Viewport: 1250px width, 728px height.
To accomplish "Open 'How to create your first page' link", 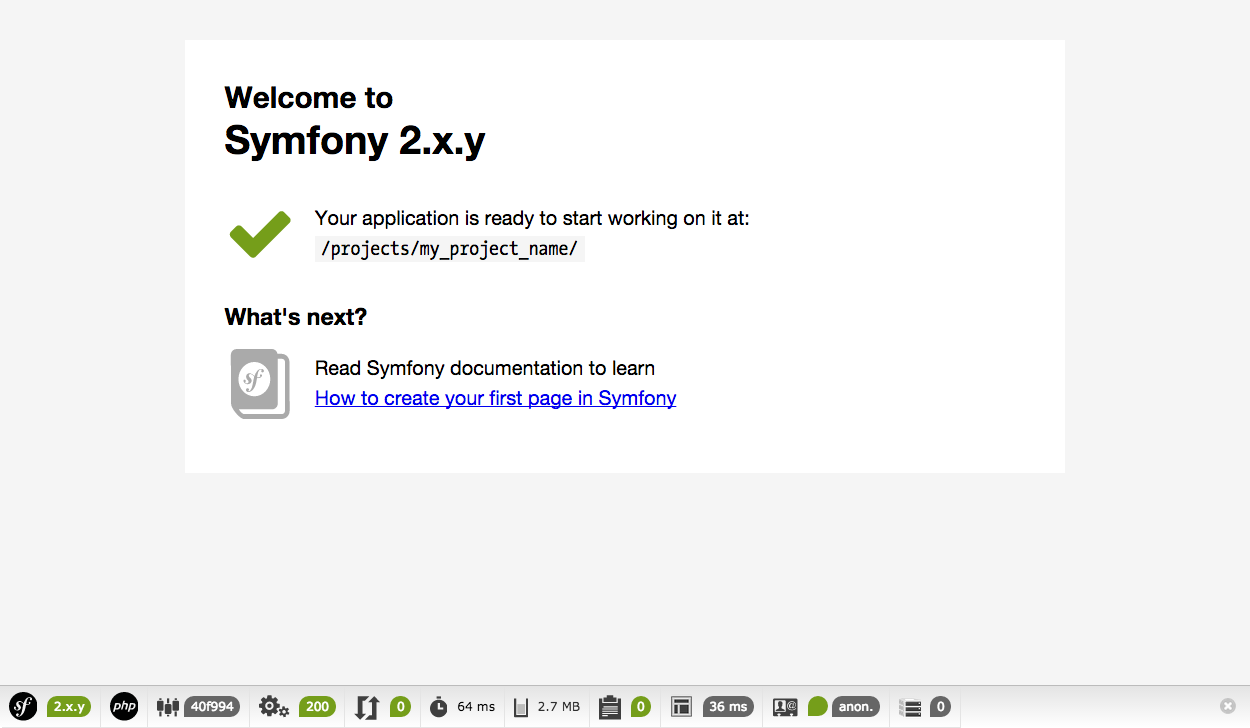I will [x=496, y=398].
